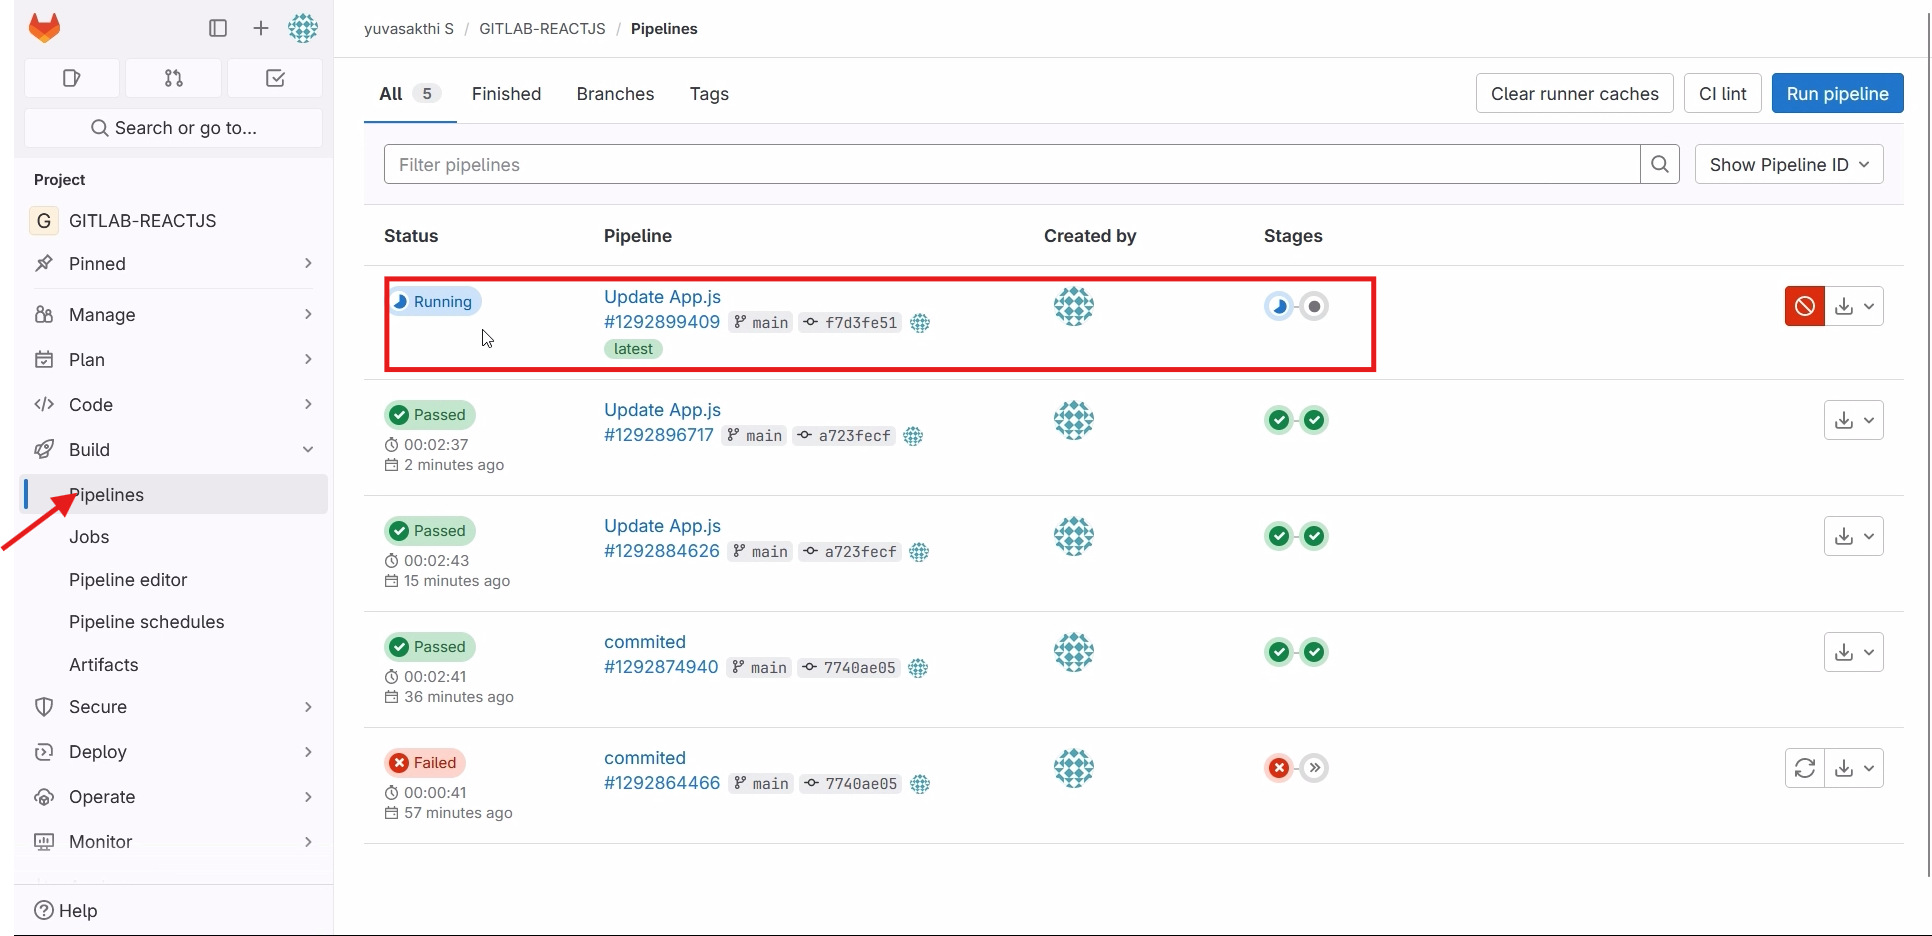Open artifacts download dropdown for pipeline #1292896717
The height and width of the screenshot is (936, 1932).
click(1854, 420)
